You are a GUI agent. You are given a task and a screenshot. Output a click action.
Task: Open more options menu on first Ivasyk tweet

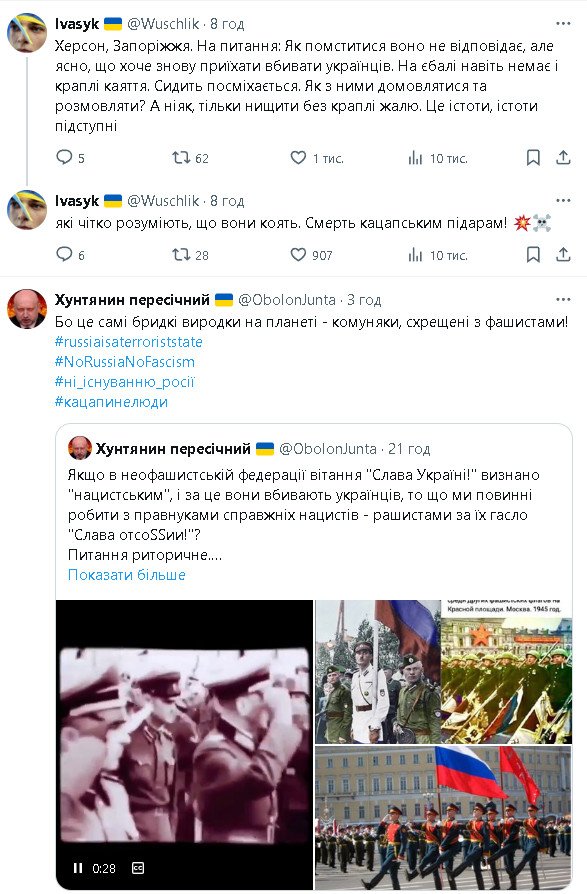point(563,23)
